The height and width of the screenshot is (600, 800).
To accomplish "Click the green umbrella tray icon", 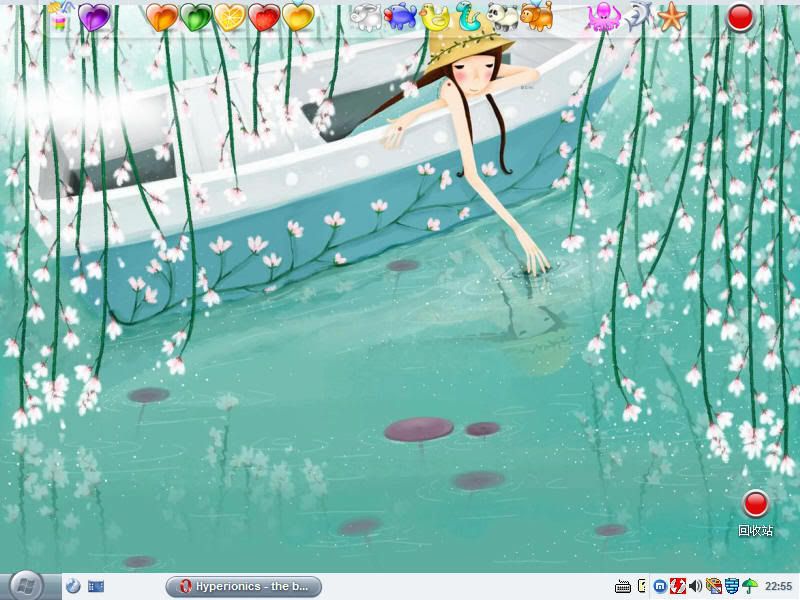I will pyautogui.click(x=749, y=586).
